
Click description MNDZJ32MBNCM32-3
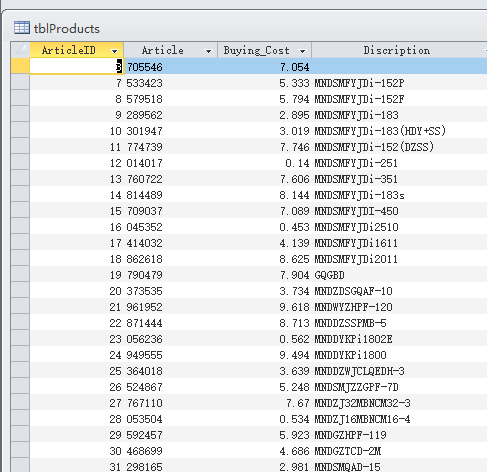[x=362, y=403]
